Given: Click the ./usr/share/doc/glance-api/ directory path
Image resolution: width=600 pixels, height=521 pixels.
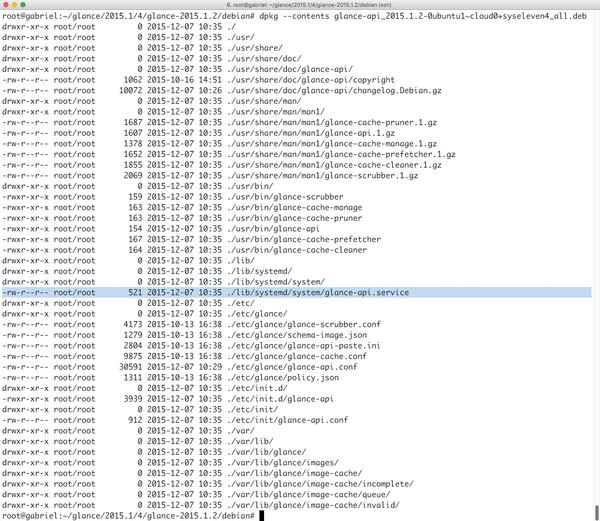Looking at the screenshot, I should click(x=290, y=69).
